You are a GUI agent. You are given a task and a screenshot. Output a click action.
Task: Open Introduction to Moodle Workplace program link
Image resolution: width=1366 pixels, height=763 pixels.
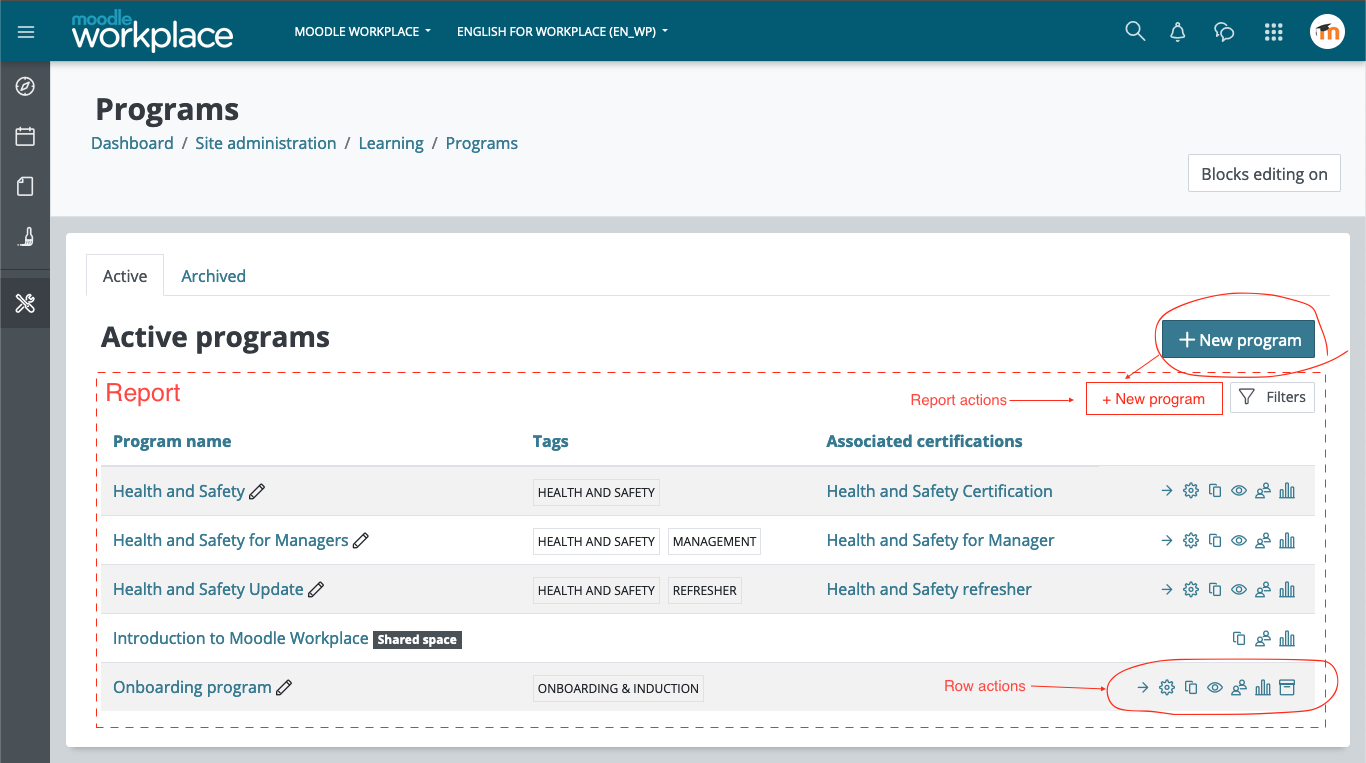click(240, 638)
